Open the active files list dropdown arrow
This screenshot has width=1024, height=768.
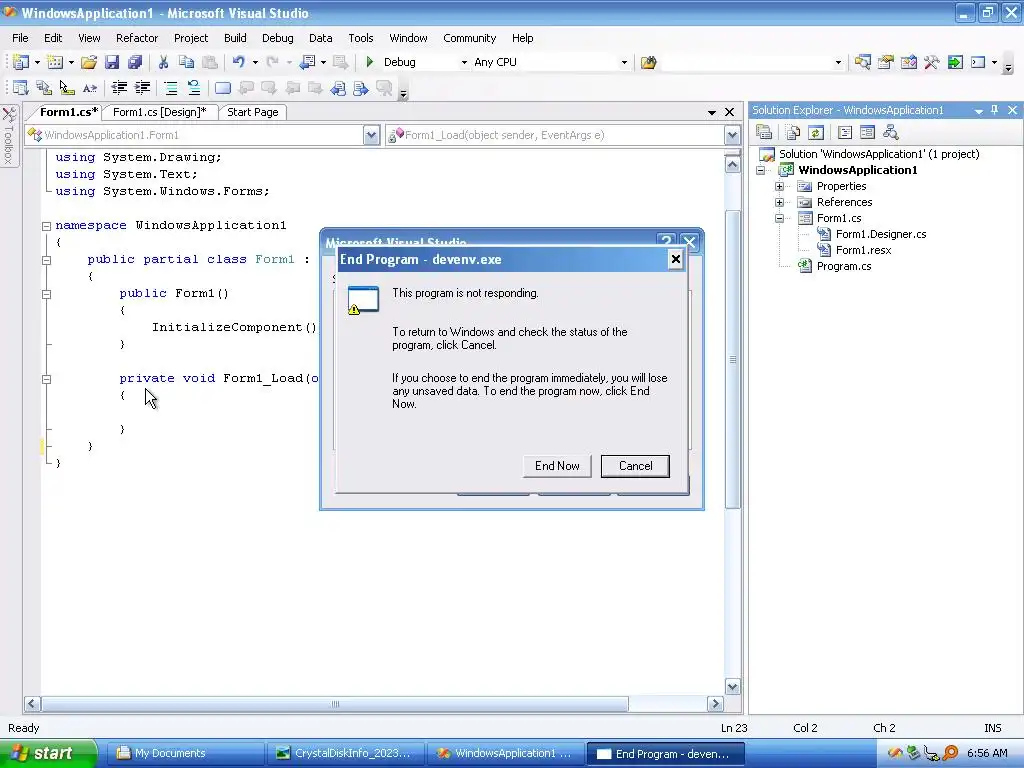(711, 112)
